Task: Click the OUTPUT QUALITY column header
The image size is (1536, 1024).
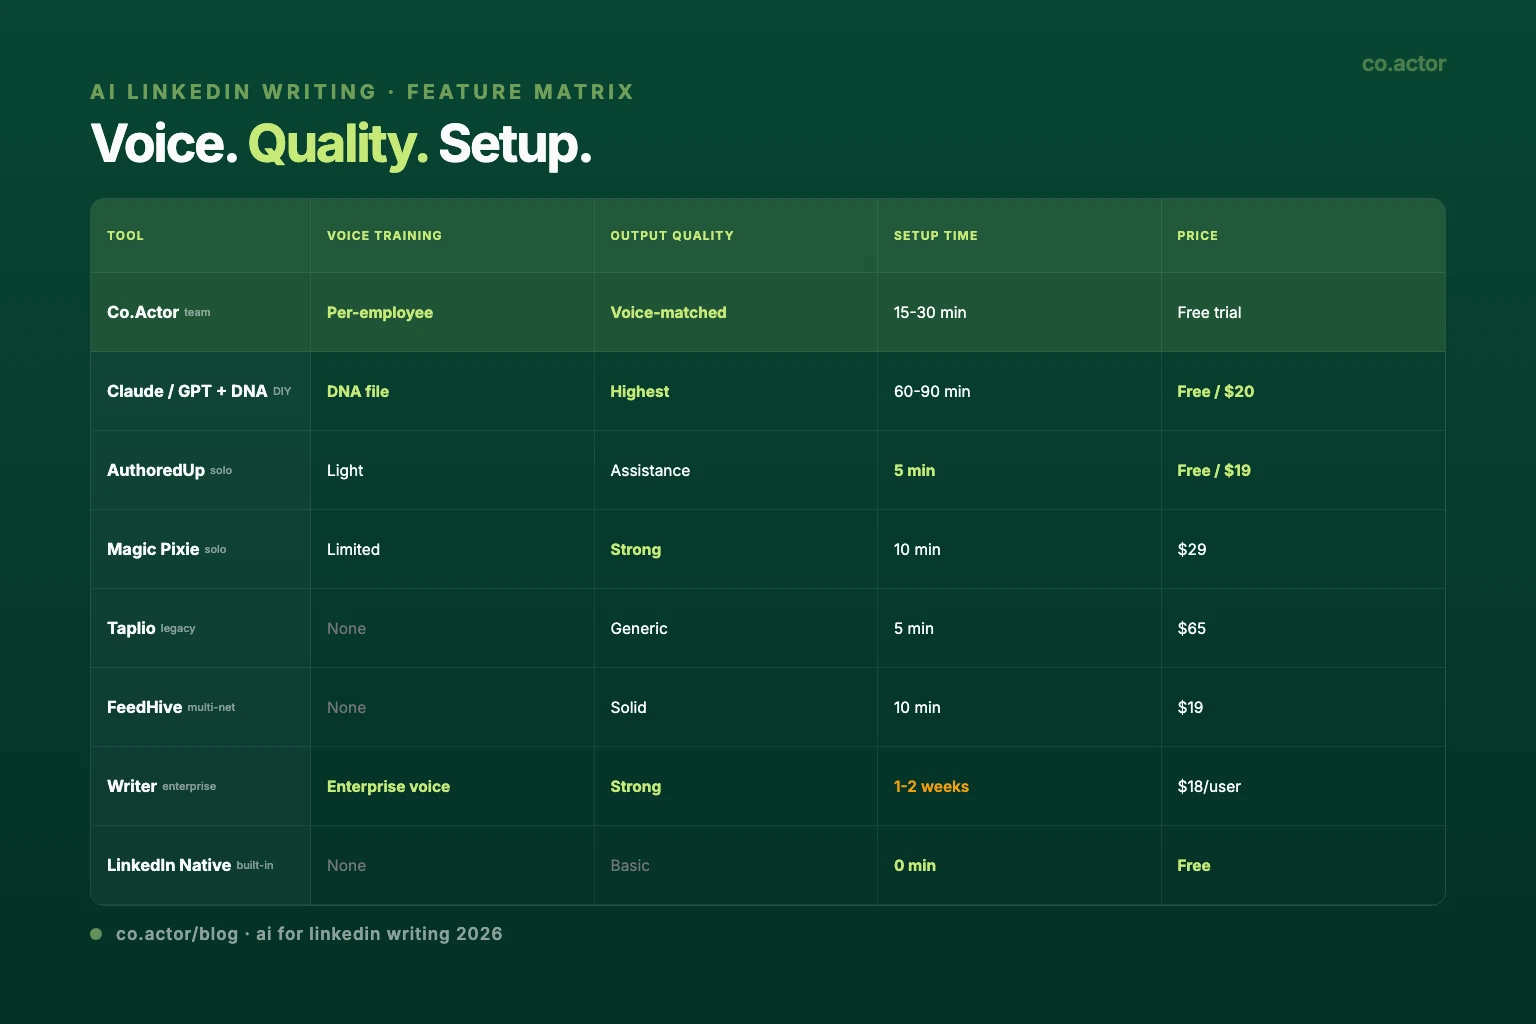Action: (672, 236)
